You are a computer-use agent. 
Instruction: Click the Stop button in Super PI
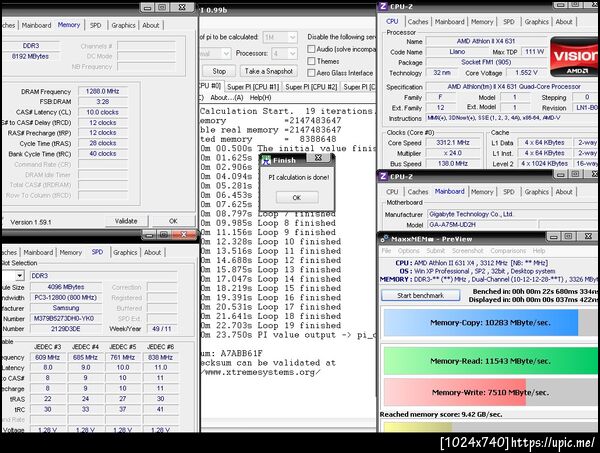pyautogui.click(x=219, y=71)
